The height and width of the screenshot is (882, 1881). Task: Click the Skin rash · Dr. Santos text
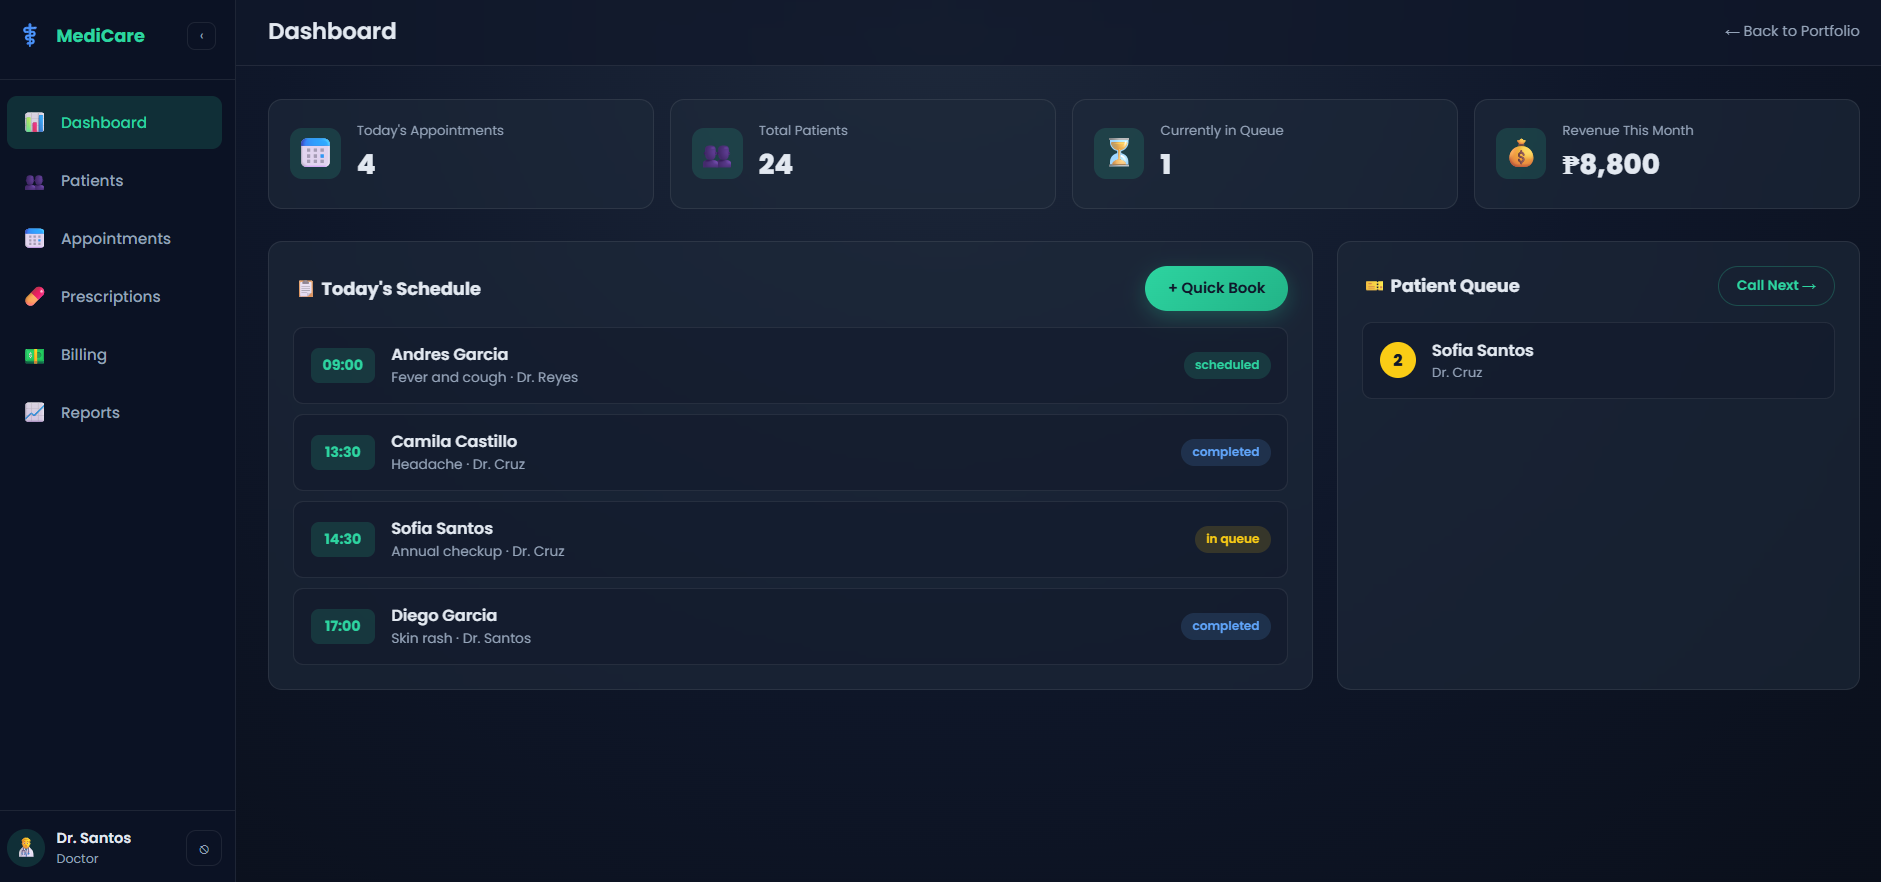pos(461,638)
